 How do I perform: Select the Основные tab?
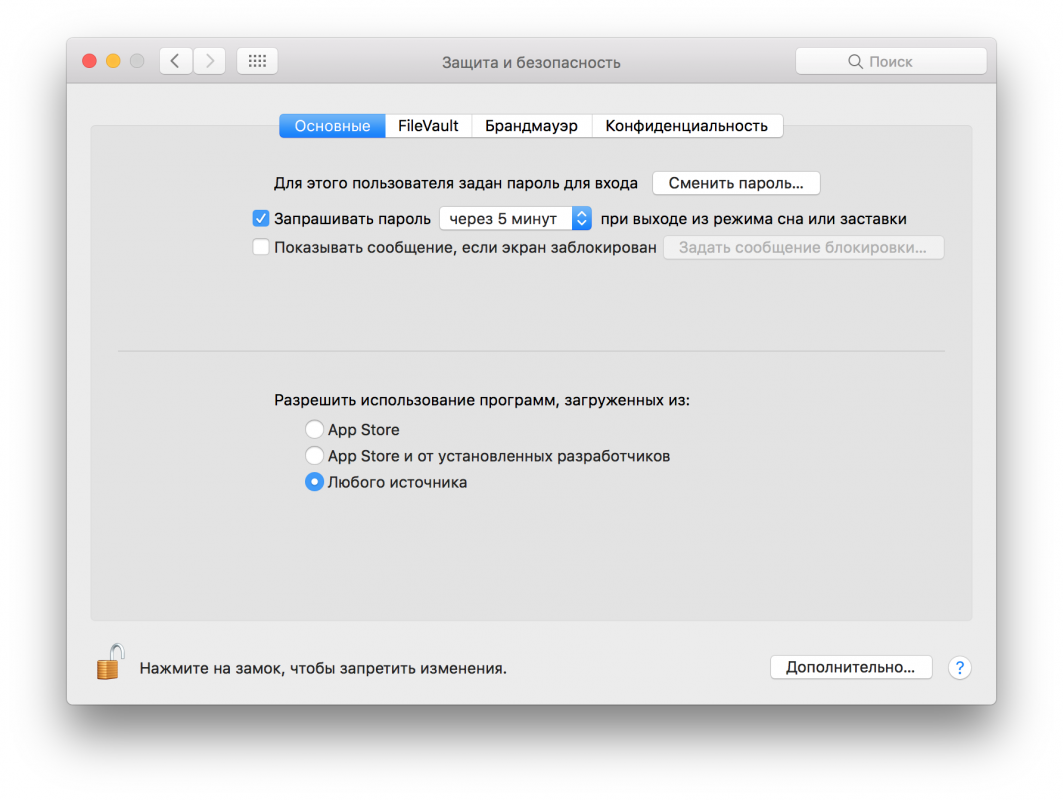pos(332,126)
